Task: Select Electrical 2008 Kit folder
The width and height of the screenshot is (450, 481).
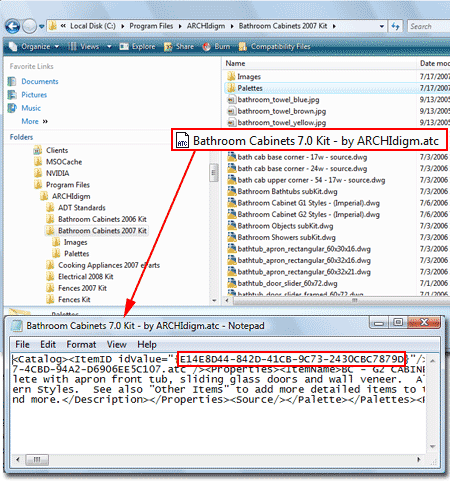Action: [86, 277]
